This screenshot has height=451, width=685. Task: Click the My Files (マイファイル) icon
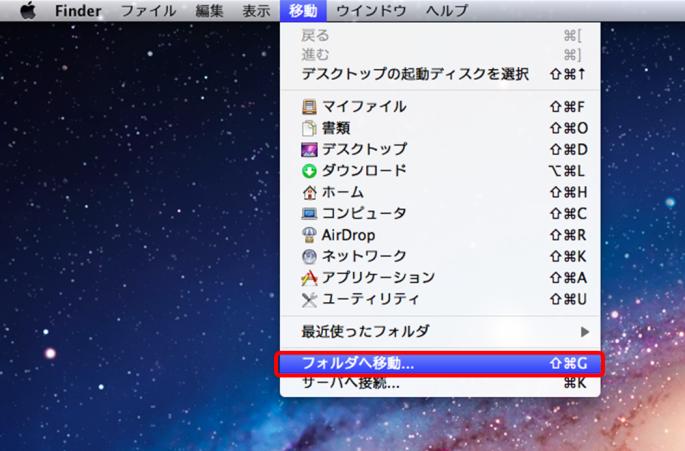[x=309, y=106]
